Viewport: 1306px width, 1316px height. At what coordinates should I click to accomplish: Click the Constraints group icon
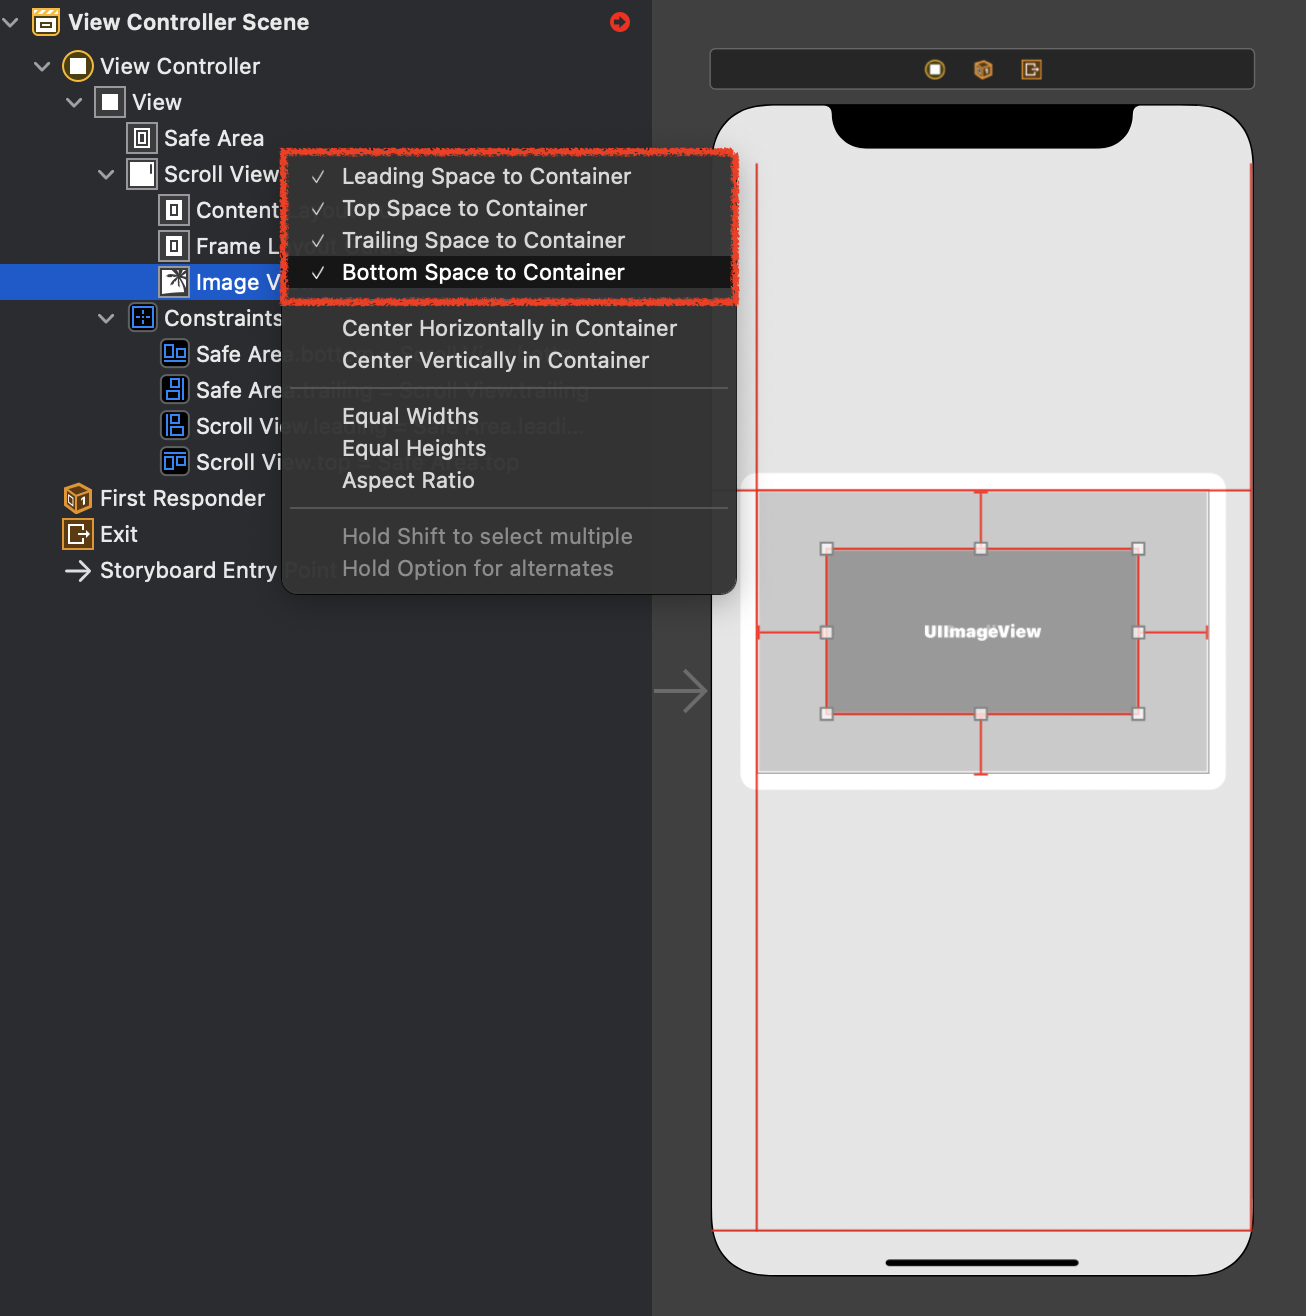[143, 318]
